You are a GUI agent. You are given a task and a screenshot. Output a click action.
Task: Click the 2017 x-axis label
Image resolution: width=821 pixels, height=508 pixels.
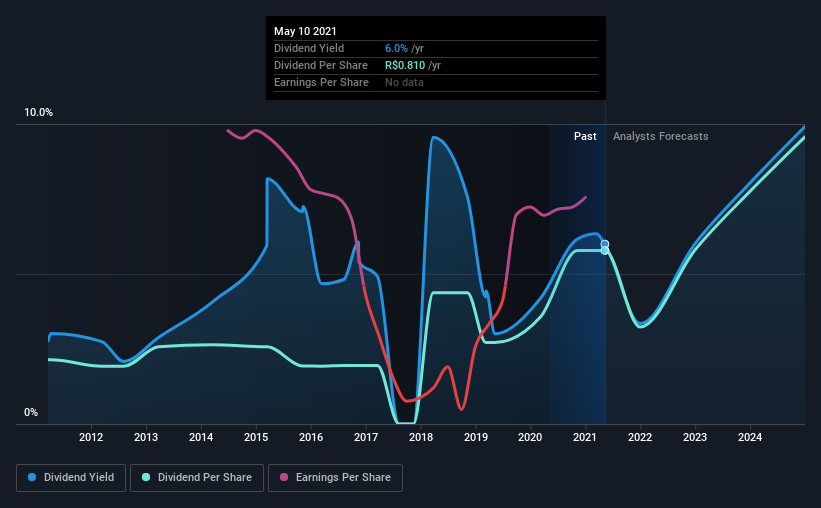coord(366,437)
